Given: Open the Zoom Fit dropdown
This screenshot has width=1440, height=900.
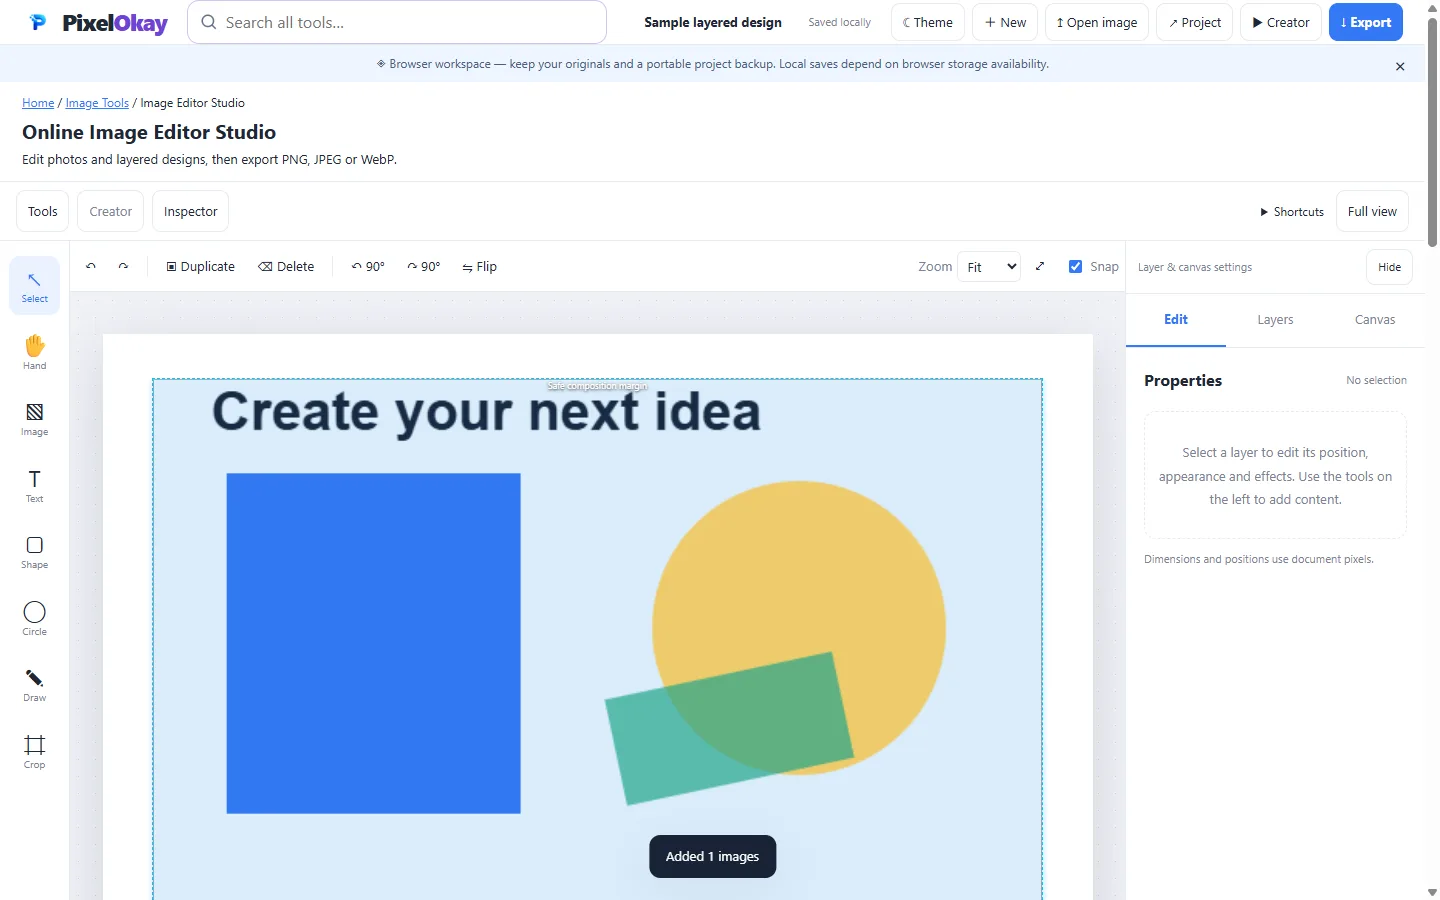Looking at the screenshot, I should pos(989,267).
